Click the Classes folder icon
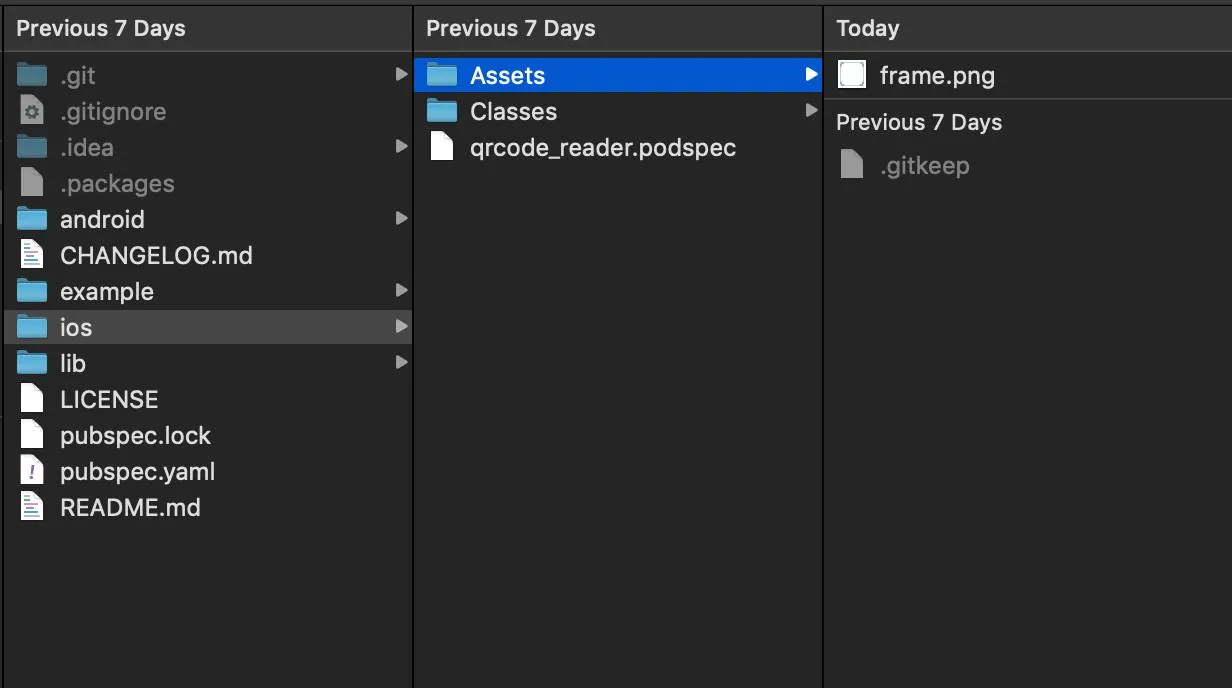This screenshot has height=688, width=1232. coord(442,111)
